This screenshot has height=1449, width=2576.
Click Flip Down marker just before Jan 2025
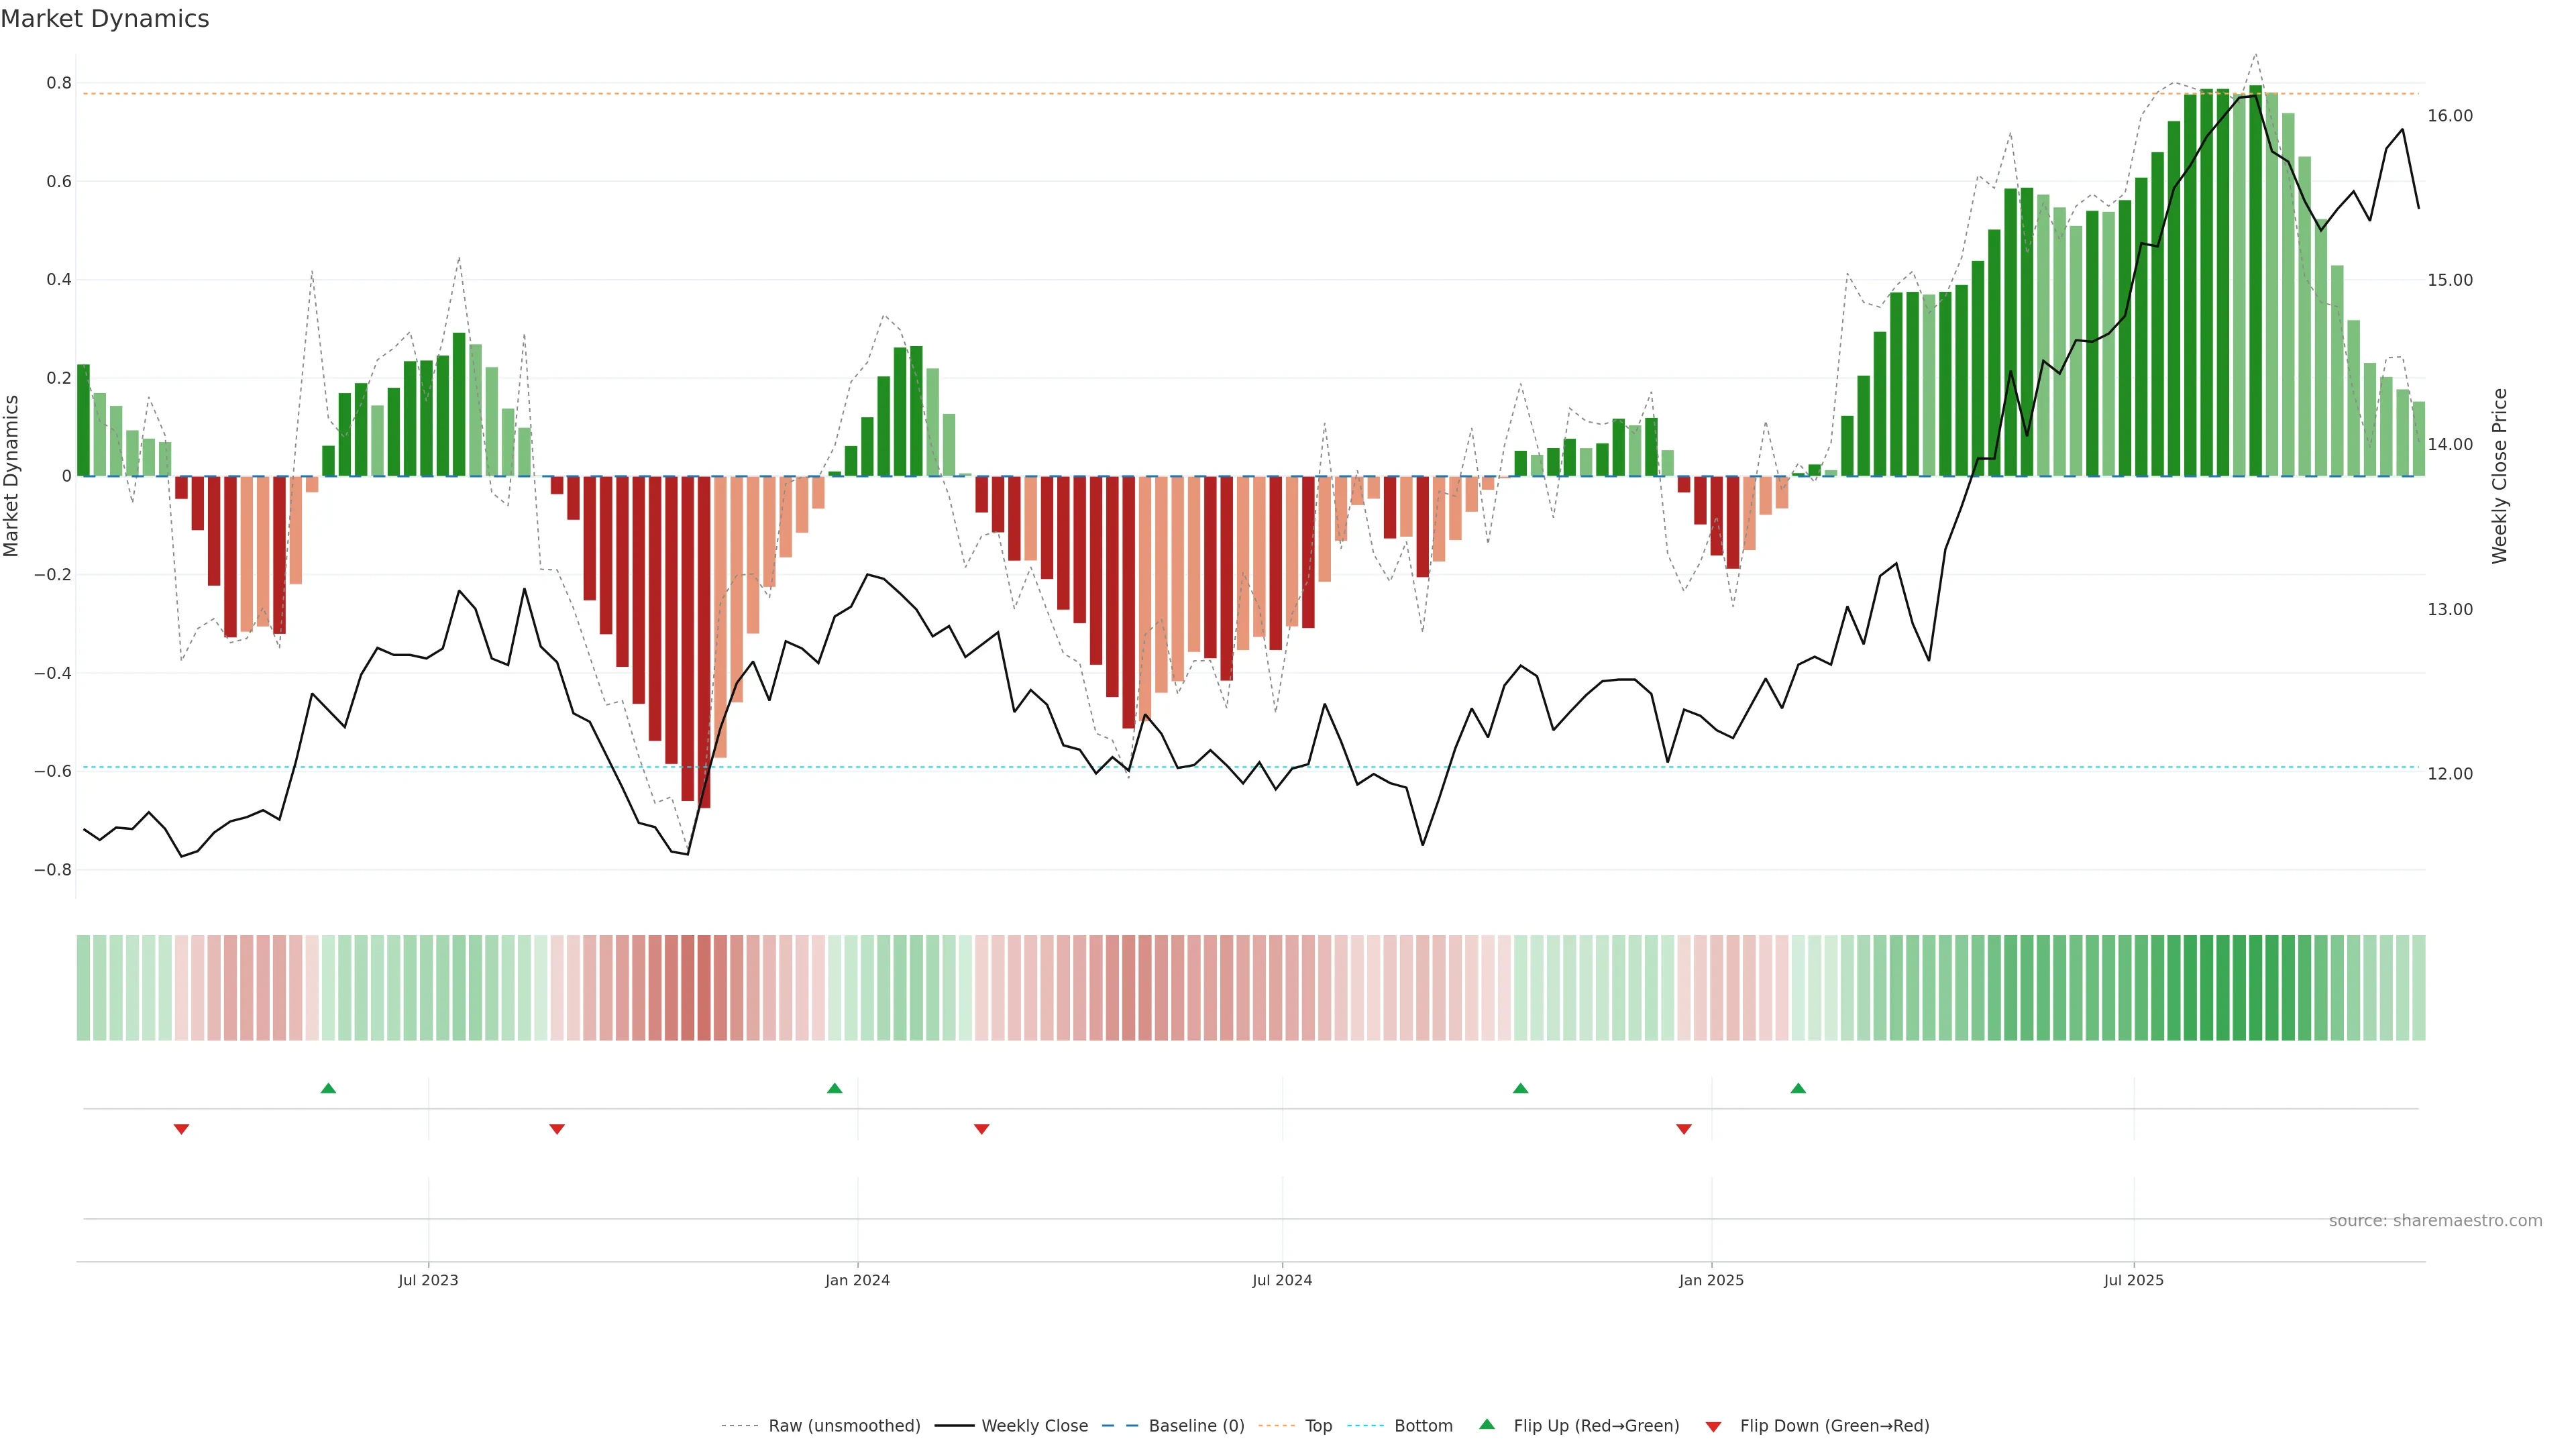coord(1684,1129)
